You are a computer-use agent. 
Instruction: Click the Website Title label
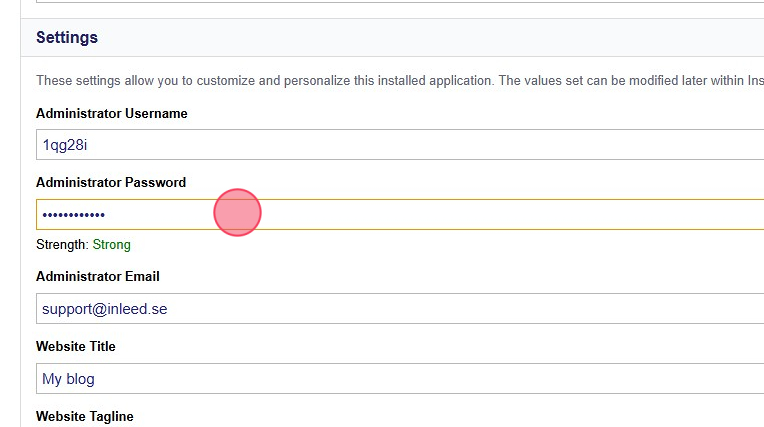tap(76, 346)
